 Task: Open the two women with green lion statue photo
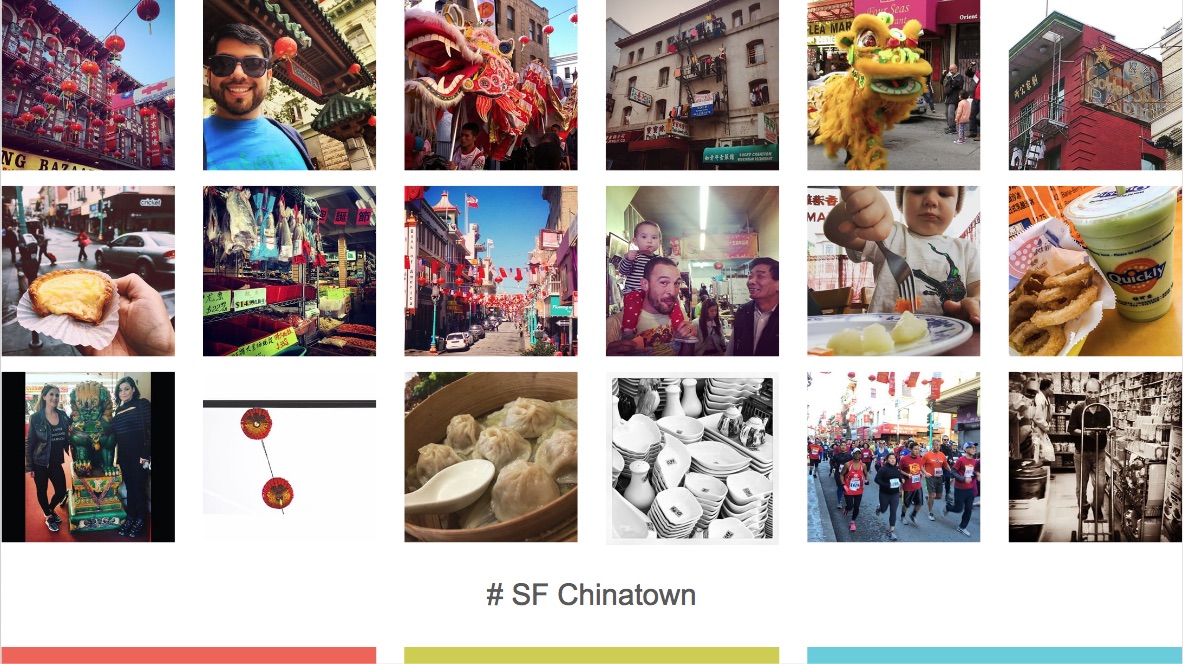point(88,456)
